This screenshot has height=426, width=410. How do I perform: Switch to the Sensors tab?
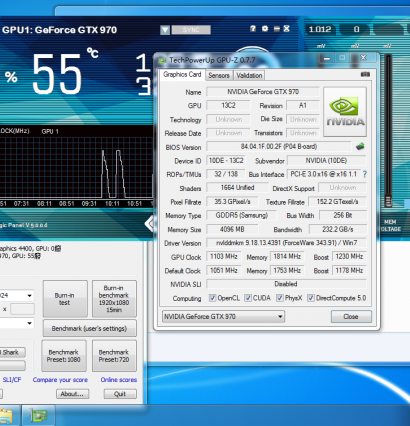coord(219,75)
